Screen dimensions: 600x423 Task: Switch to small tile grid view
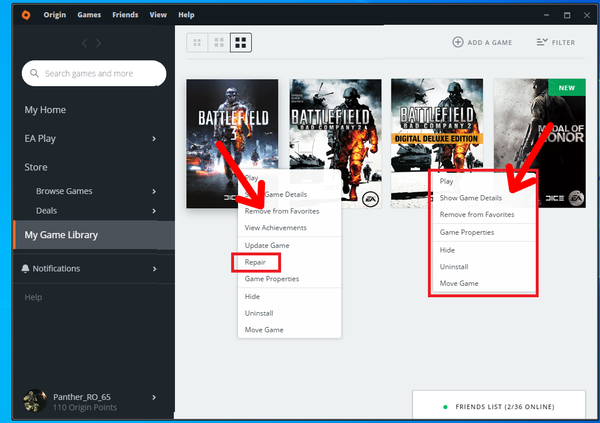197,42
